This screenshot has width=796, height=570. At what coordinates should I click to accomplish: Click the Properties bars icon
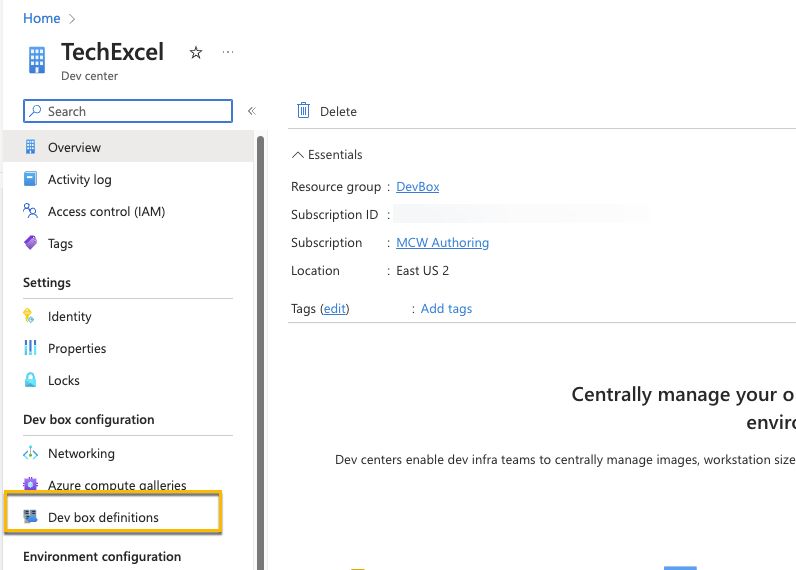(30, 348)
